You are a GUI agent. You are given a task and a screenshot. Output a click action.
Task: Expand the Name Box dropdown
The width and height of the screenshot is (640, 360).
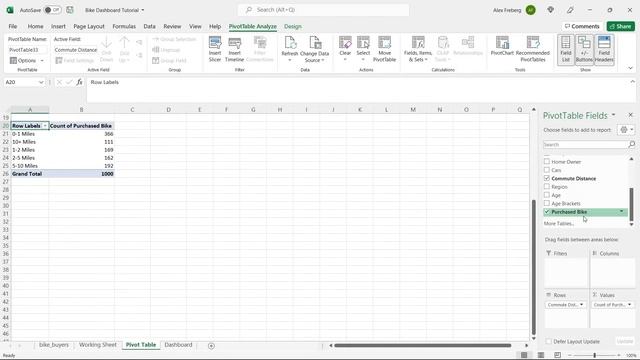point(41,82)
